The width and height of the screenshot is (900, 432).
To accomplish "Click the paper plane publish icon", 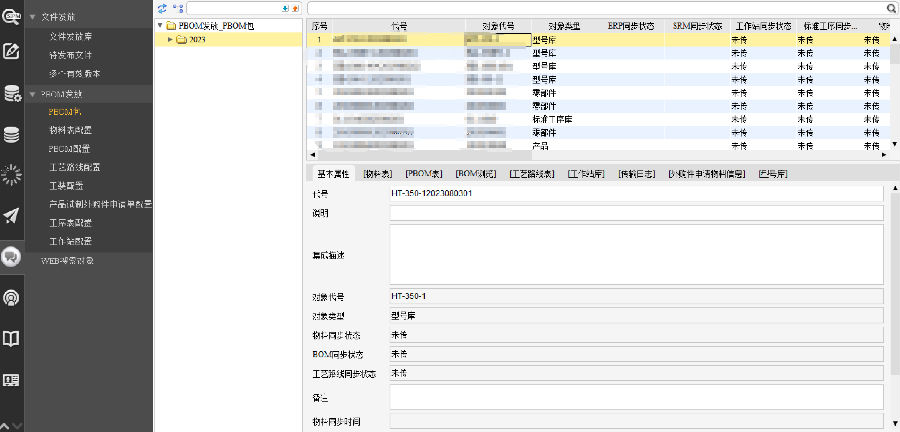I will 12,215.
